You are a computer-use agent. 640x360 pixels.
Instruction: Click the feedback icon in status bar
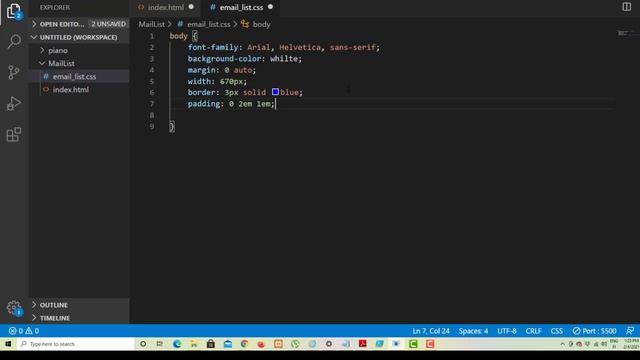click(630, 331)
